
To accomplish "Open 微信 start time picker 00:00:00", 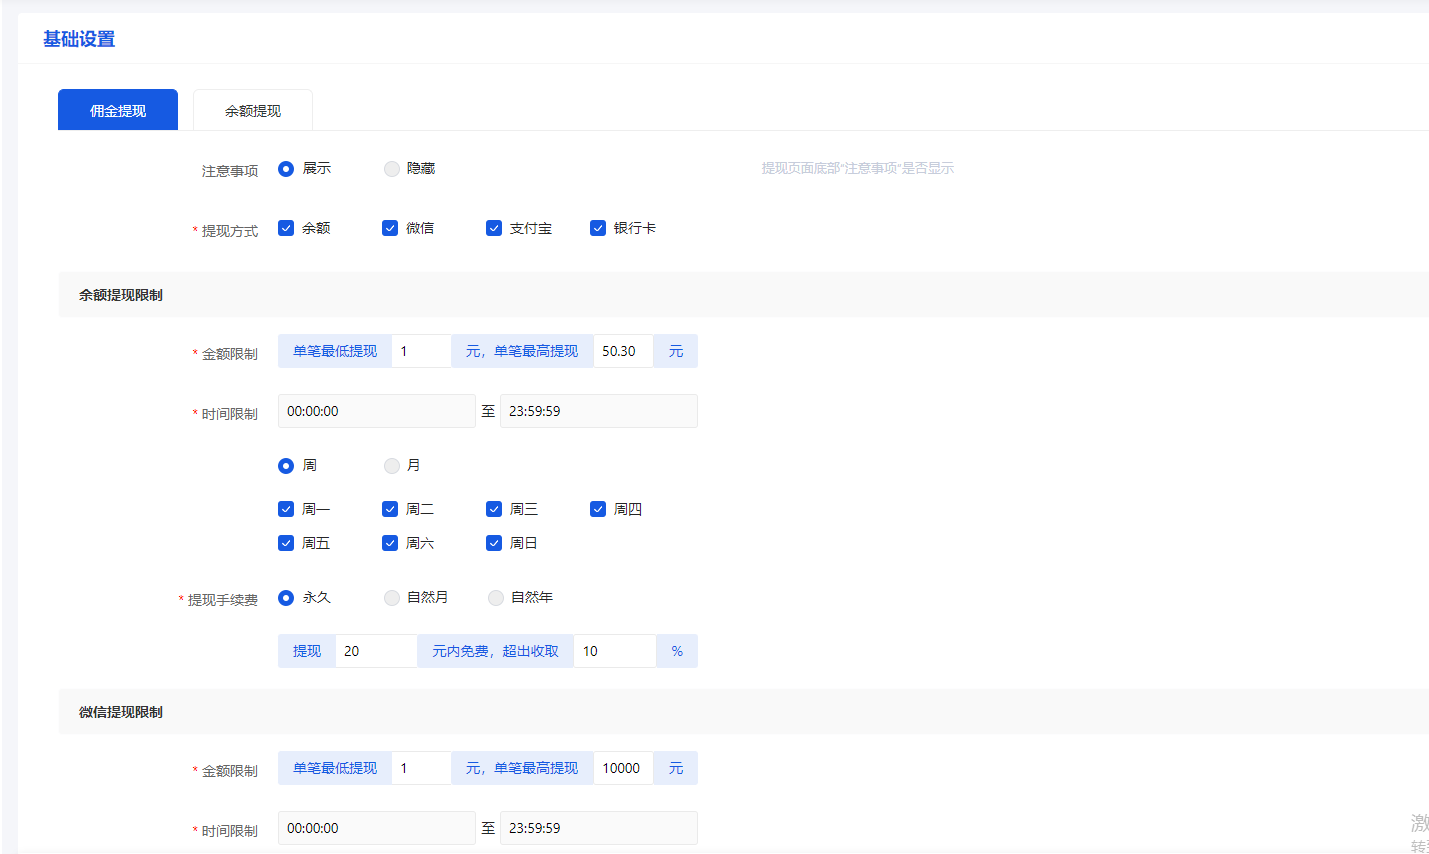I will click(x=376, y=828).
